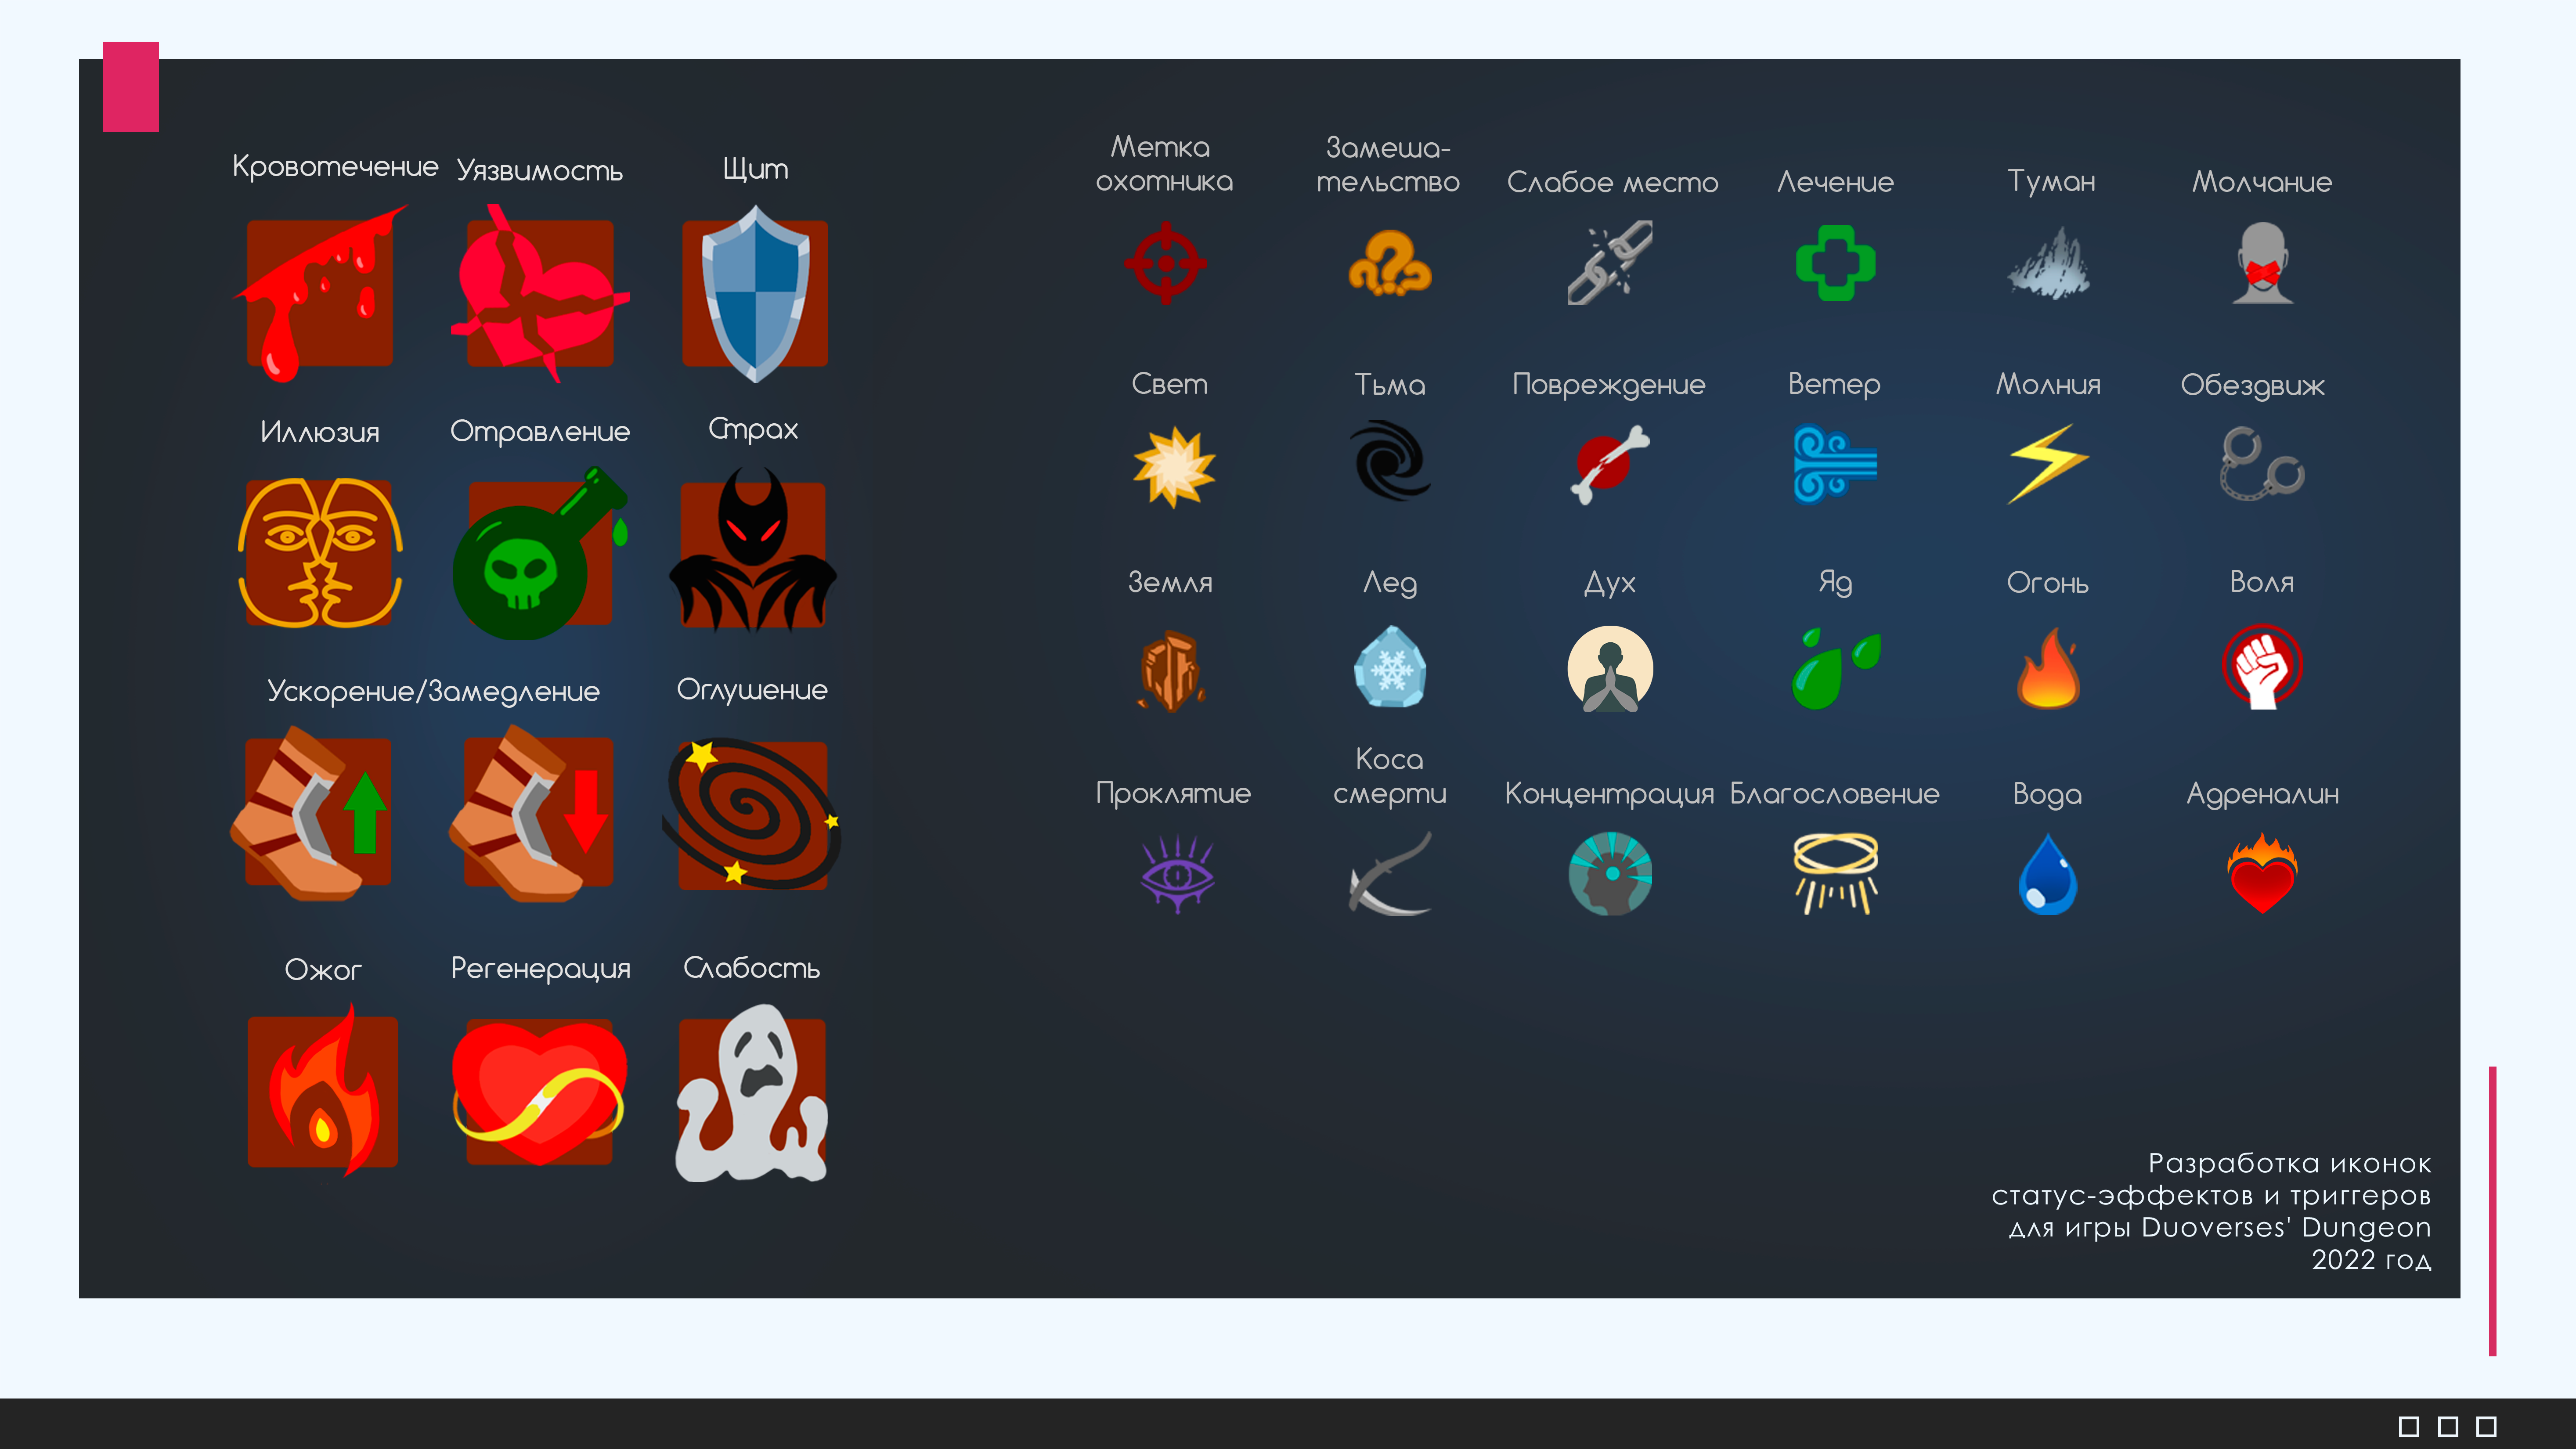Select the Туман fog icon
Viewport: 2576px width, 1449px height.
click(2048, 264)
